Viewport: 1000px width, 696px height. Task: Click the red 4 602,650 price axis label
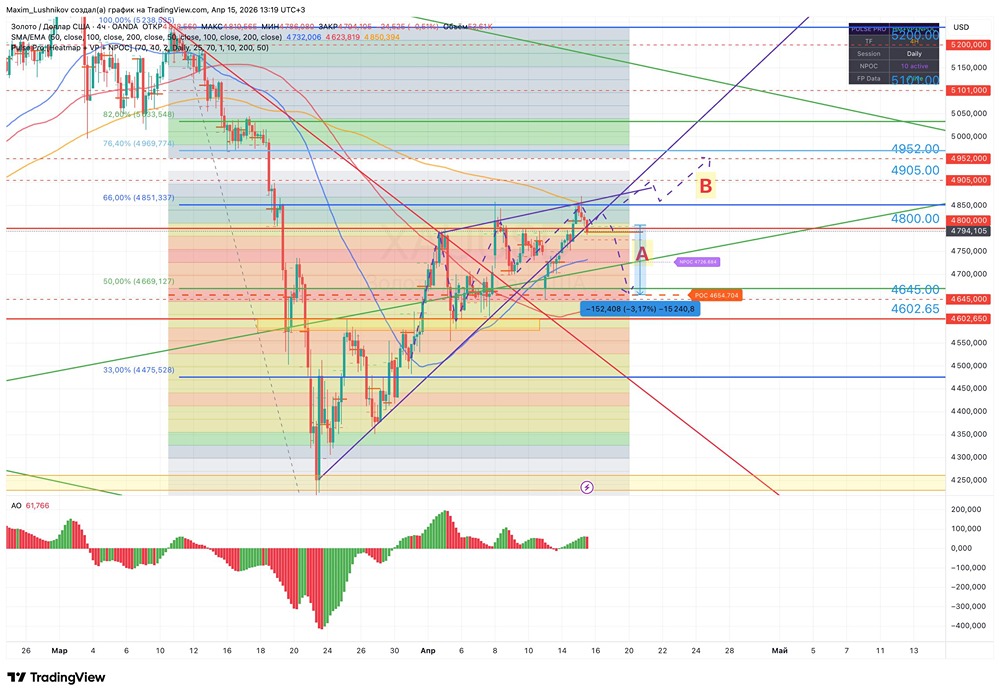click(969, 318)
